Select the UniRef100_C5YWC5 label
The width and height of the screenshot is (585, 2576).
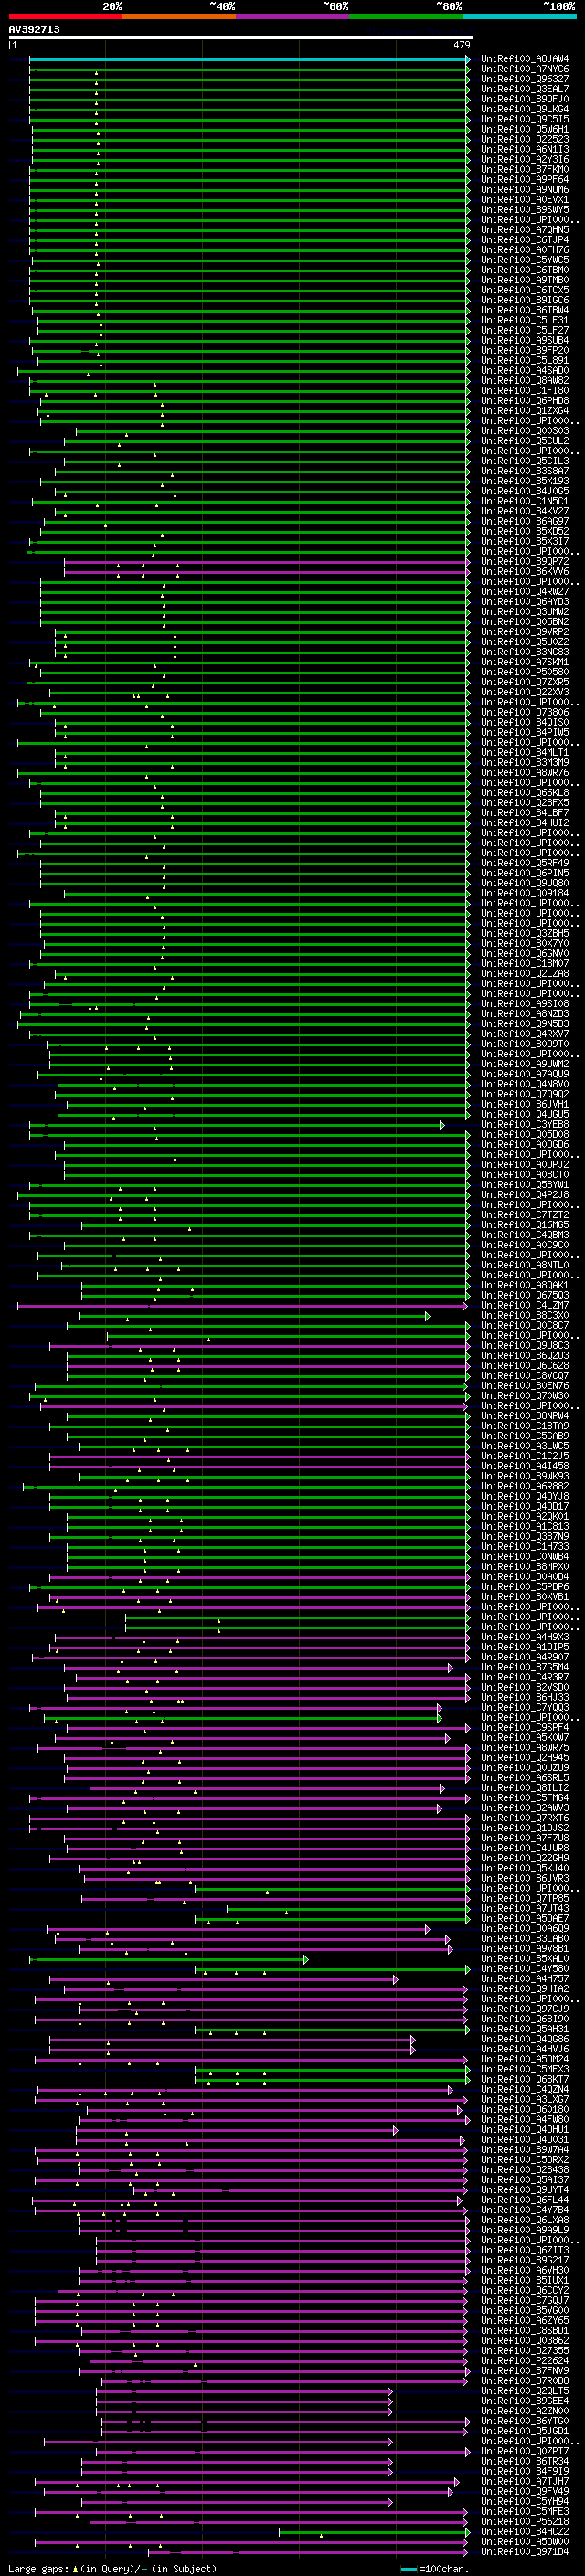coord(525,260)
